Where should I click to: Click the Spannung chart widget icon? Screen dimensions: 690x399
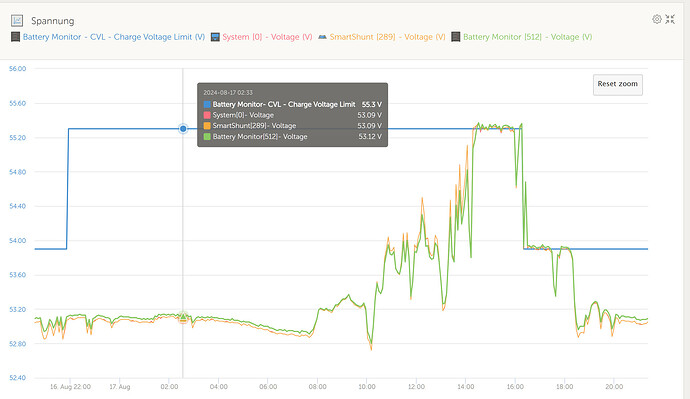tap(17, 20)
